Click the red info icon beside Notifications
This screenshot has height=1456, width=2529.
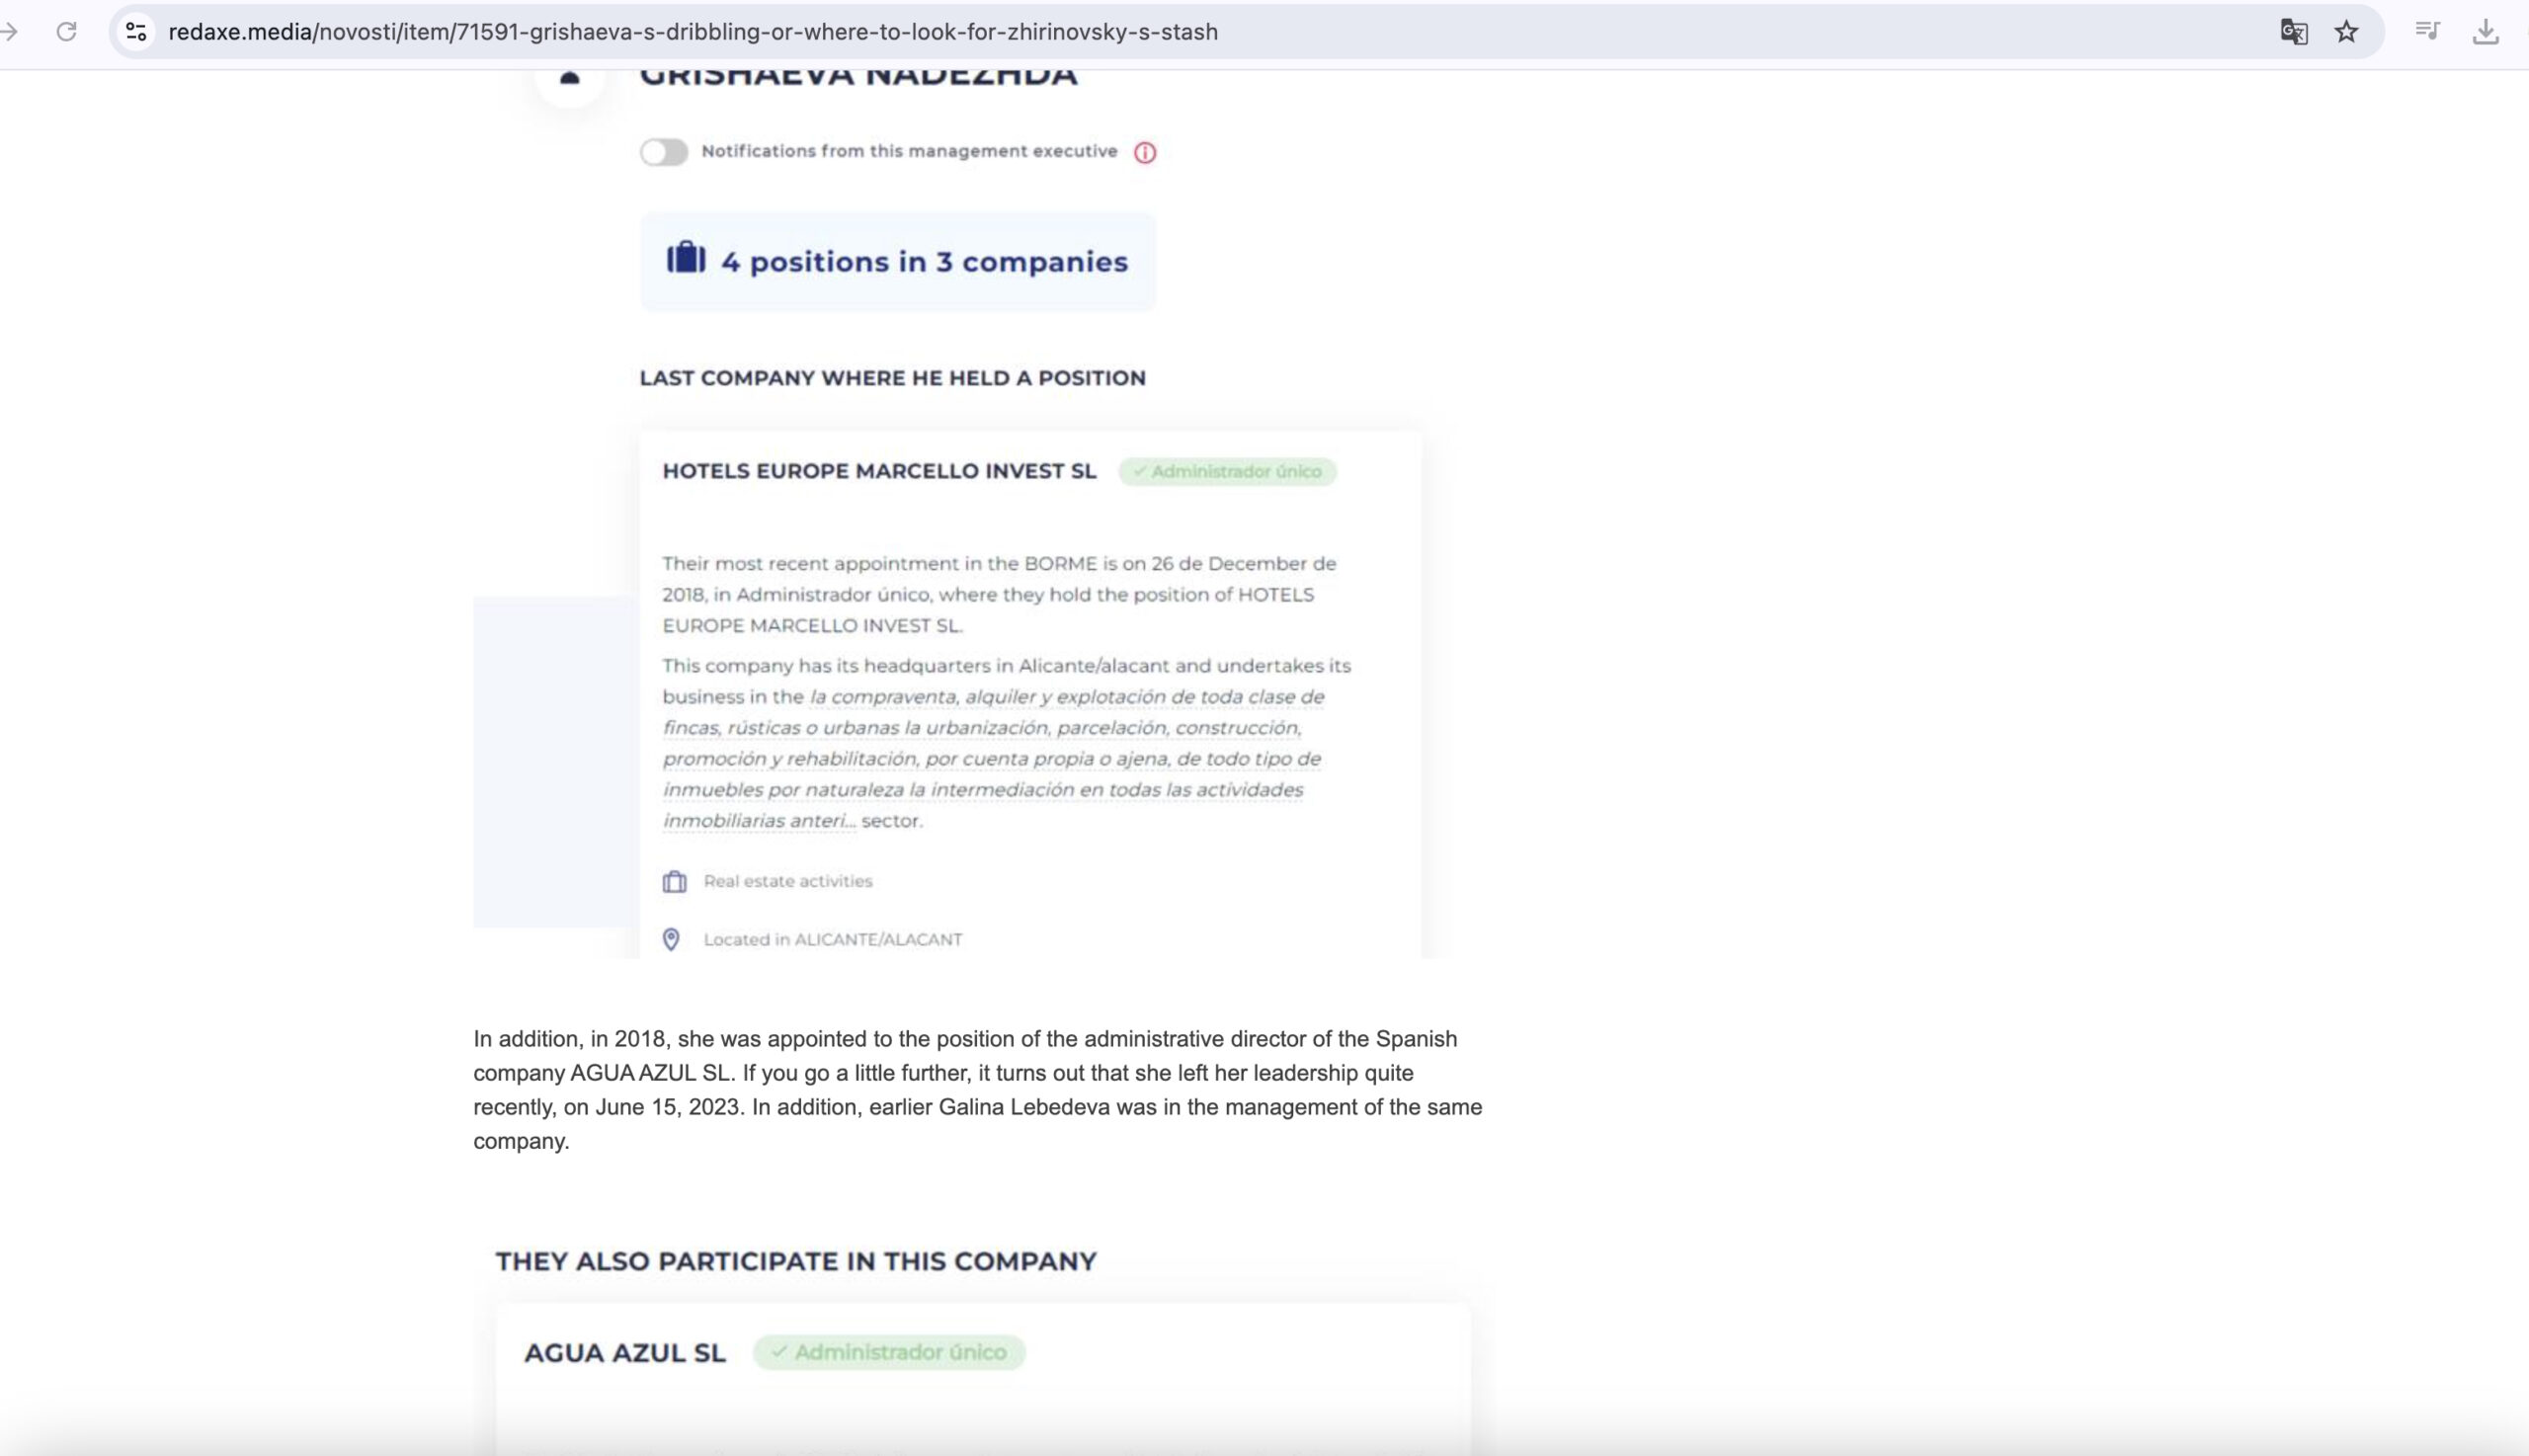(1145, 153)
